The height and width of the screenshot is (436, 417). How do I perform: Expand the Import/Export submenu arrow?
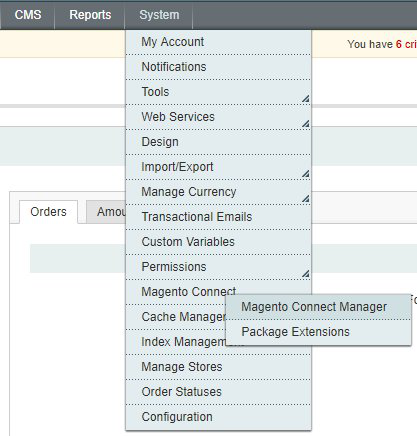[305, 174]
